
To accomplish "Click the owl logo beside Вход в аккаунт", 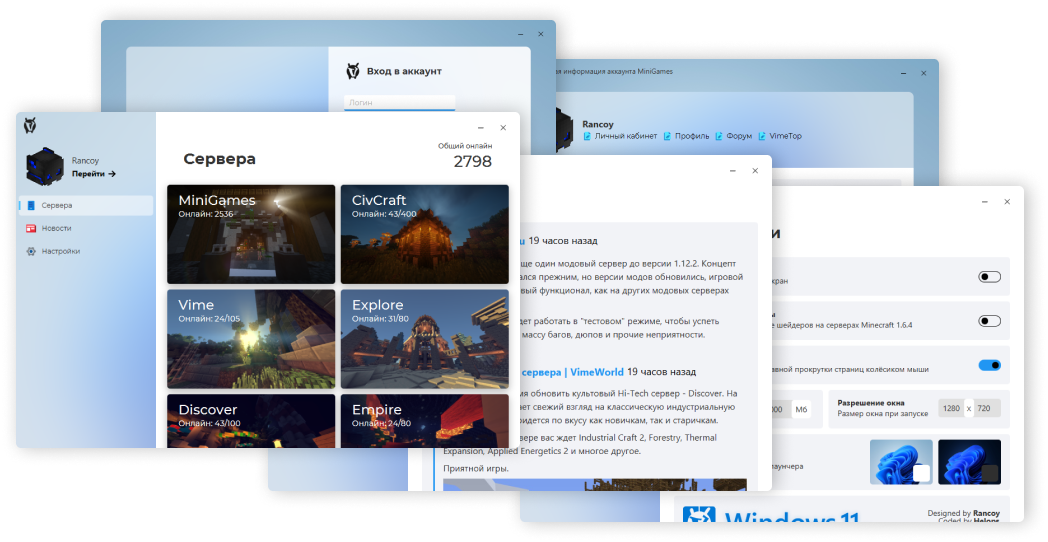I will click(x=352, y=71).
